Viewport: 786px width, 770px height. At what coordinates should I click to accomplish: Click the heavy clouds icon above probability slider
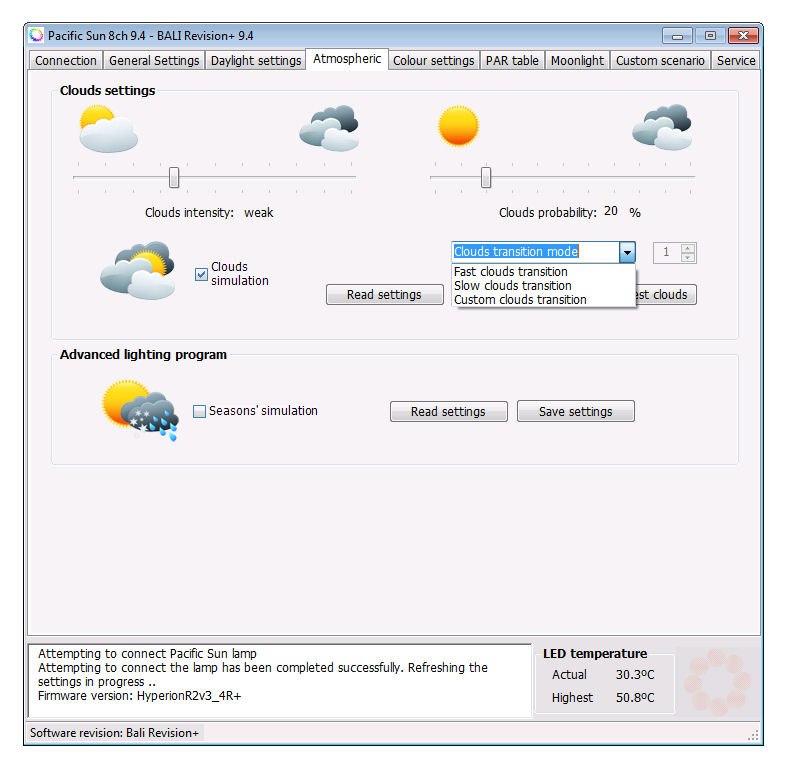click(662, 127)
